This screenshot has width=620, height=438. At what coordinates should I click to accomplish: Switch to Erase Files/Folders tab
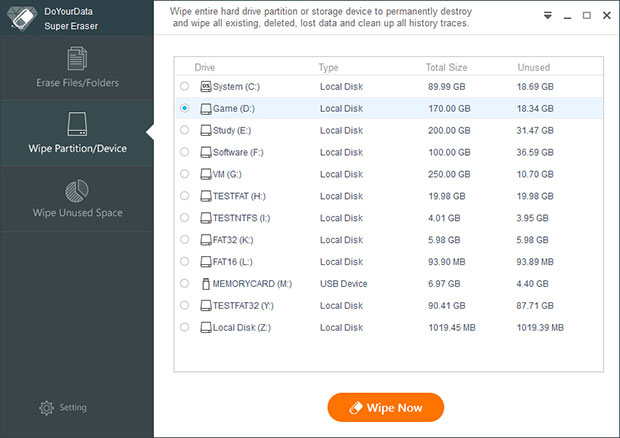(77, 67)
